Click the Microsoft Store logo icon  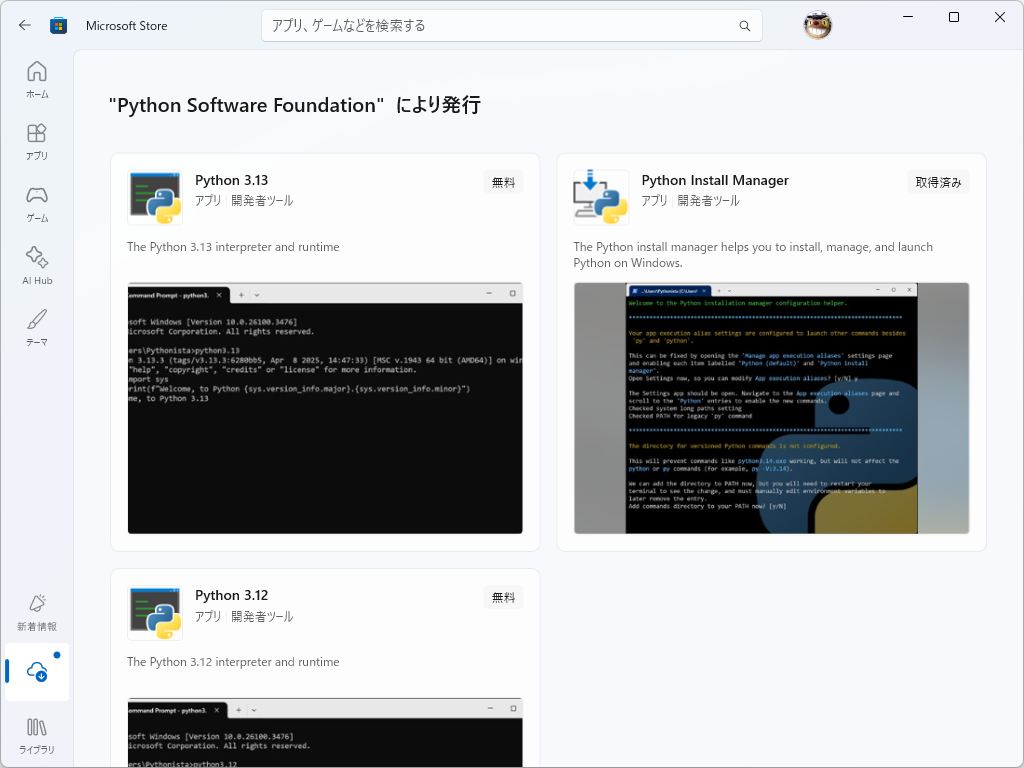pos(59,25)
